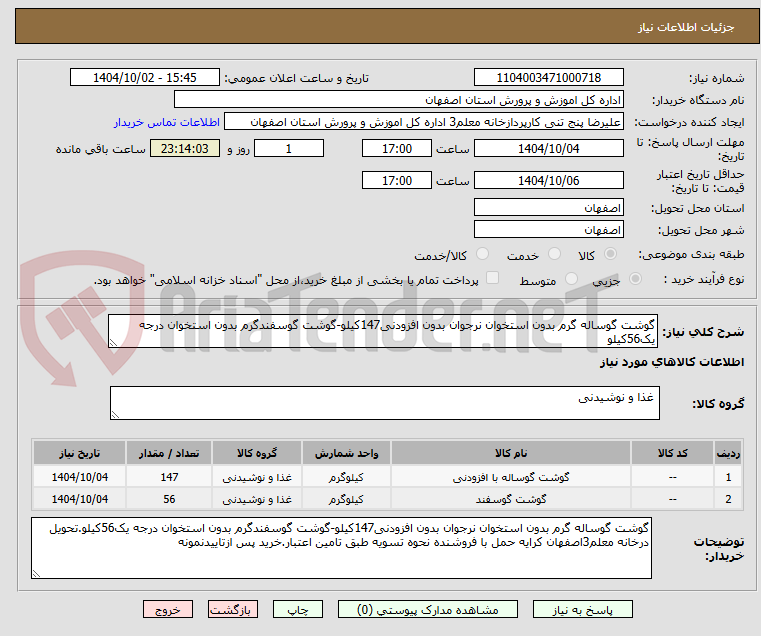Click the response deadline date 1404/10/04 field
The width and height of the screenshot is (761, 636).
pos(548,149)
